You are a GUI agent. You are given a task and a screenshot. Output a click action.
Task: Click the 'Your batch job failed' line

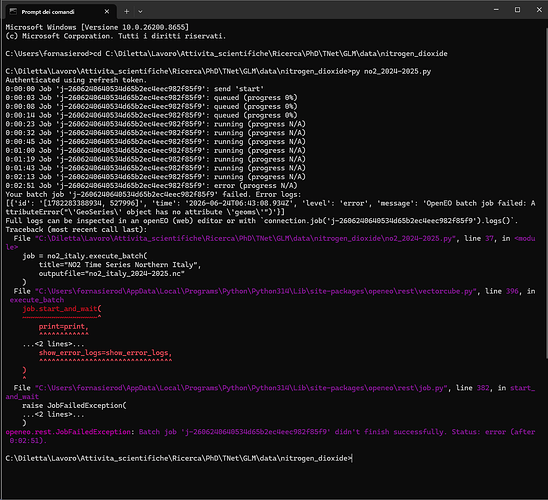tap(153, 194)
